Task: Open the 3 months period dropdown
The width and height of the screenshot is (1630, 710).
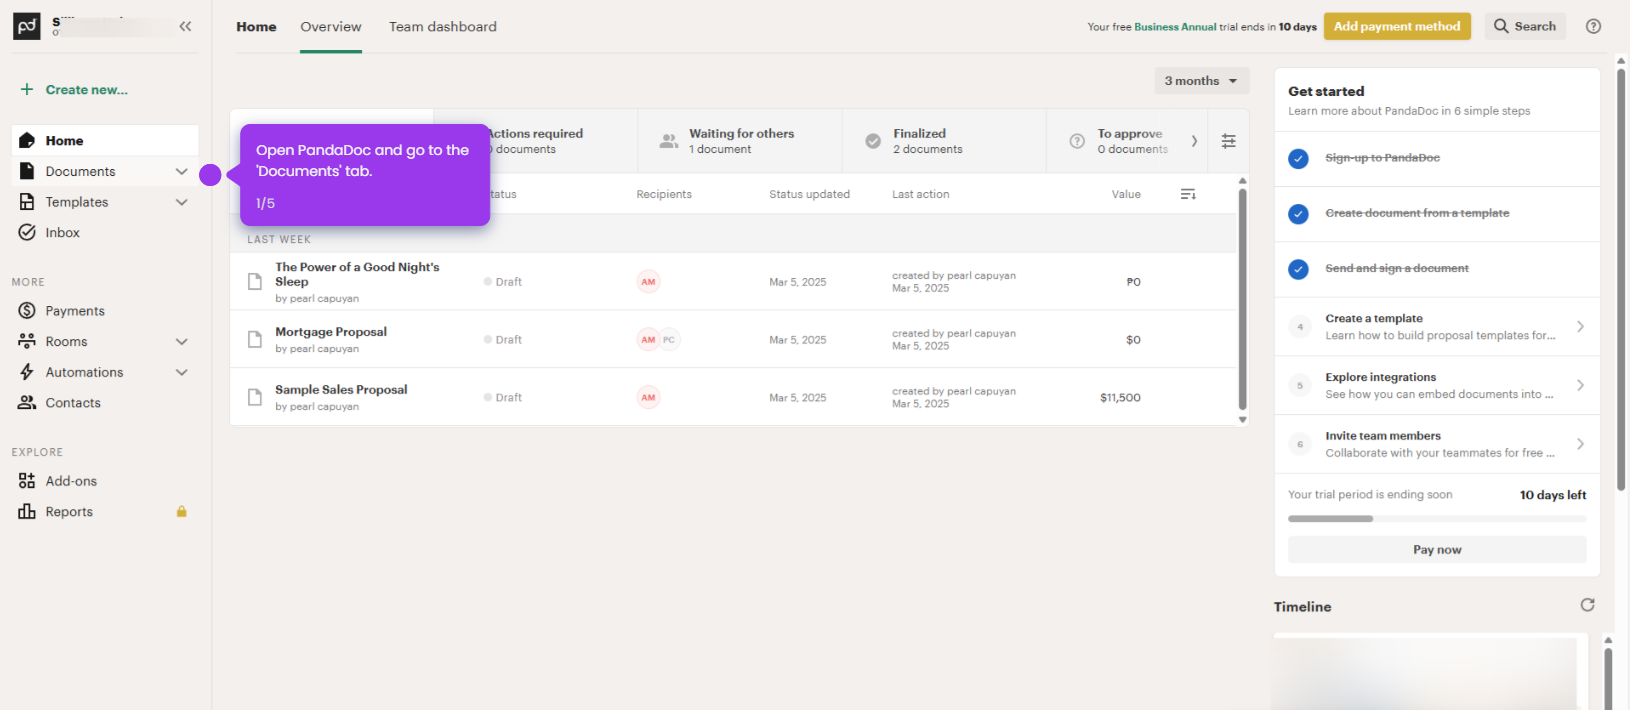Action: (x=1201, y=81)
